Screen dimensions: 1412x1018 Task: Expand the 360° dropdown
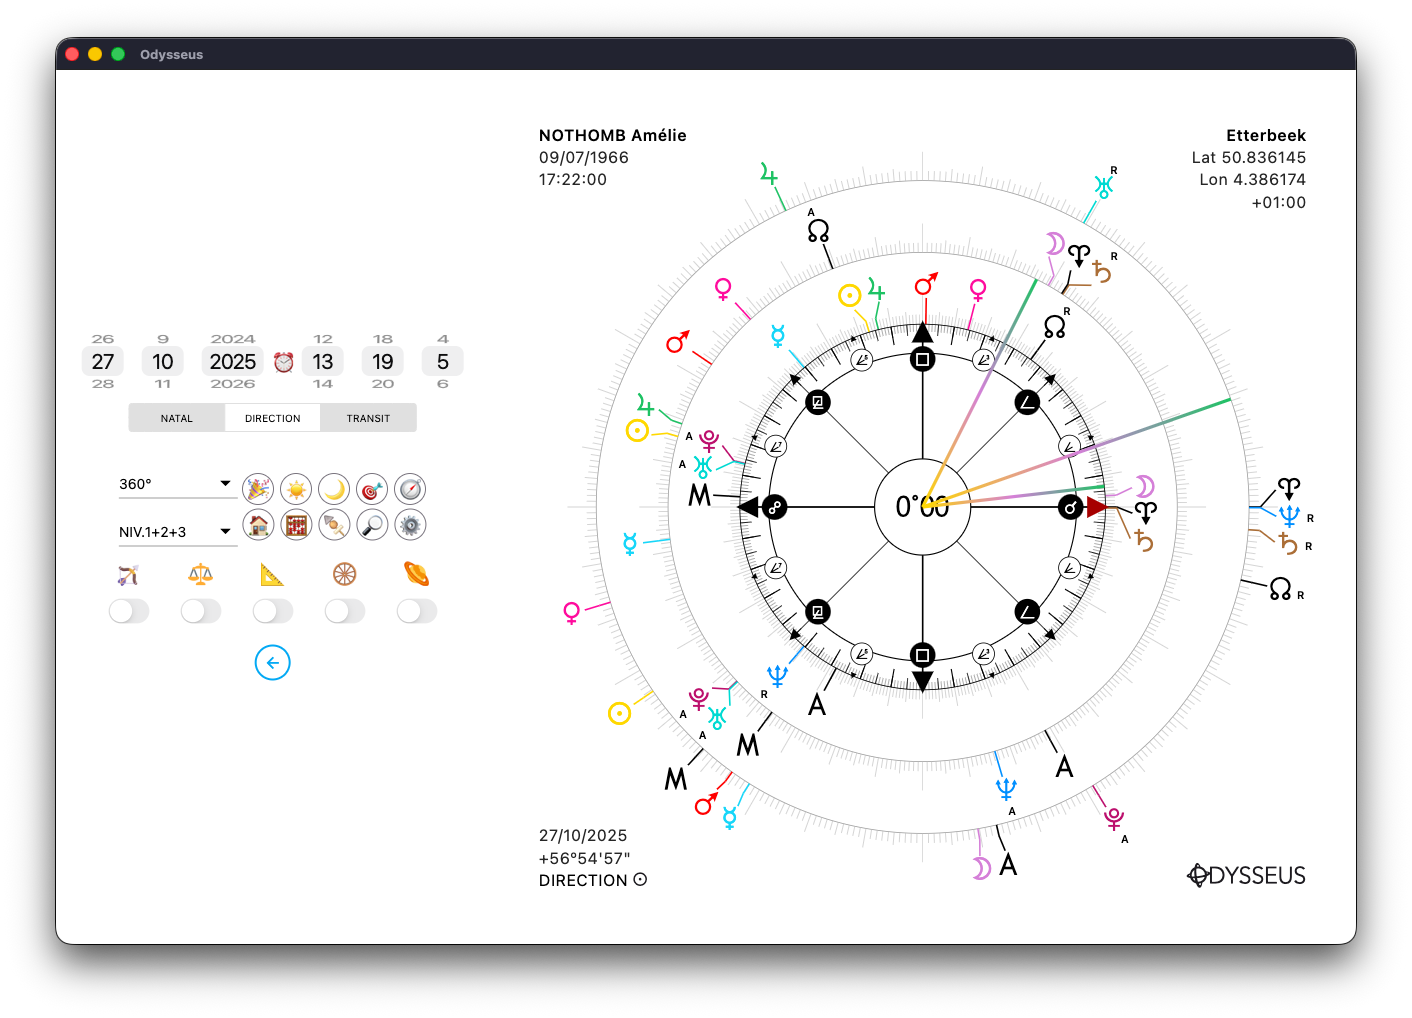tap(177, 484)
